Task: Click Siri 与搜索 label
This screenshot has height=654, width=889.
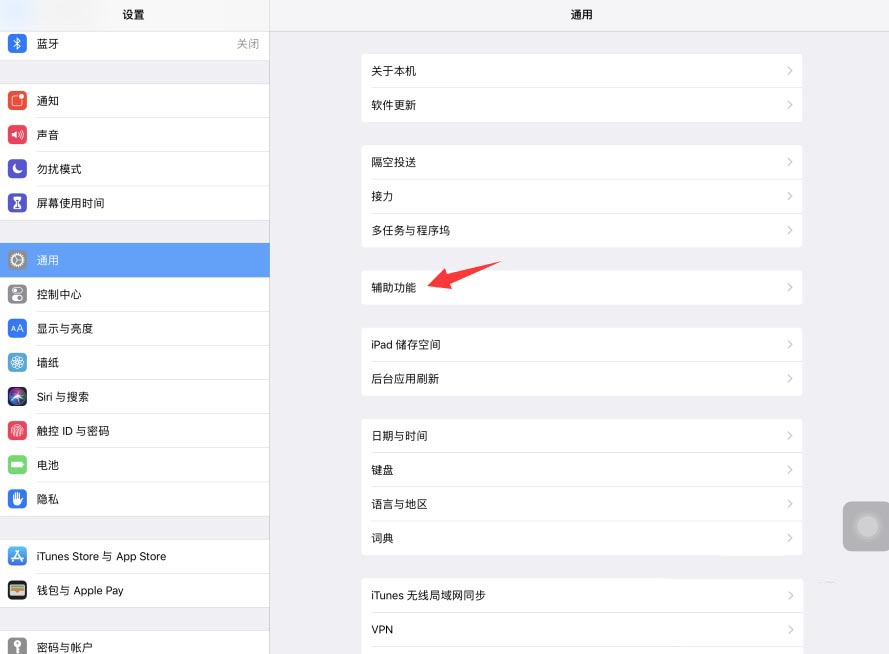Action: coord(62,397)
